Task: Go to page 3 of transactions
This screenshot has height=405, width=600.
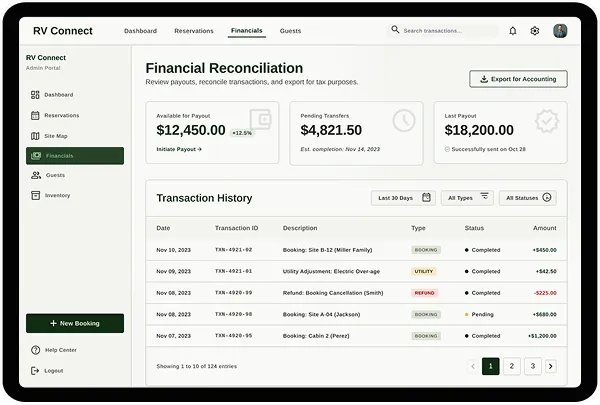Action: coord(533,366)
